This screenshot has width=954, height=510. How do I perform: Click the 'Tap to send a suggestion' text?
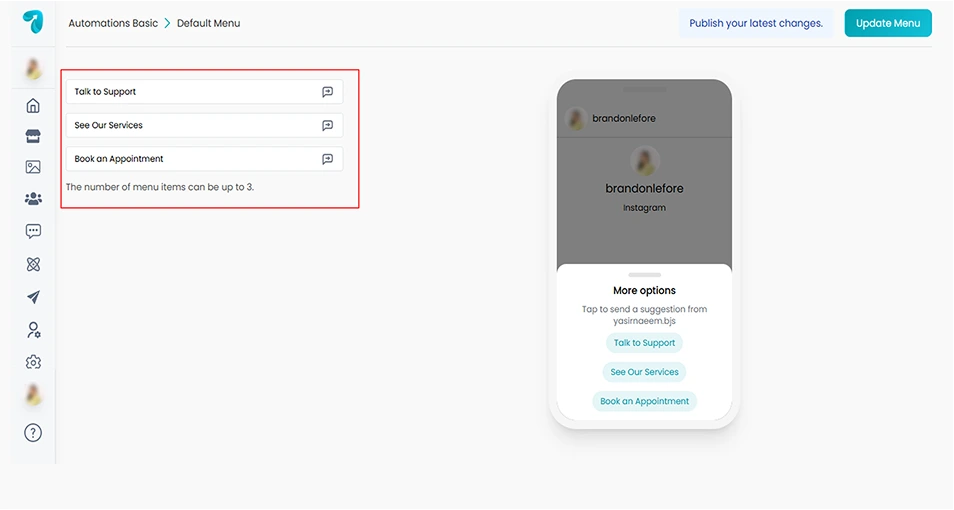coord(644,315)
